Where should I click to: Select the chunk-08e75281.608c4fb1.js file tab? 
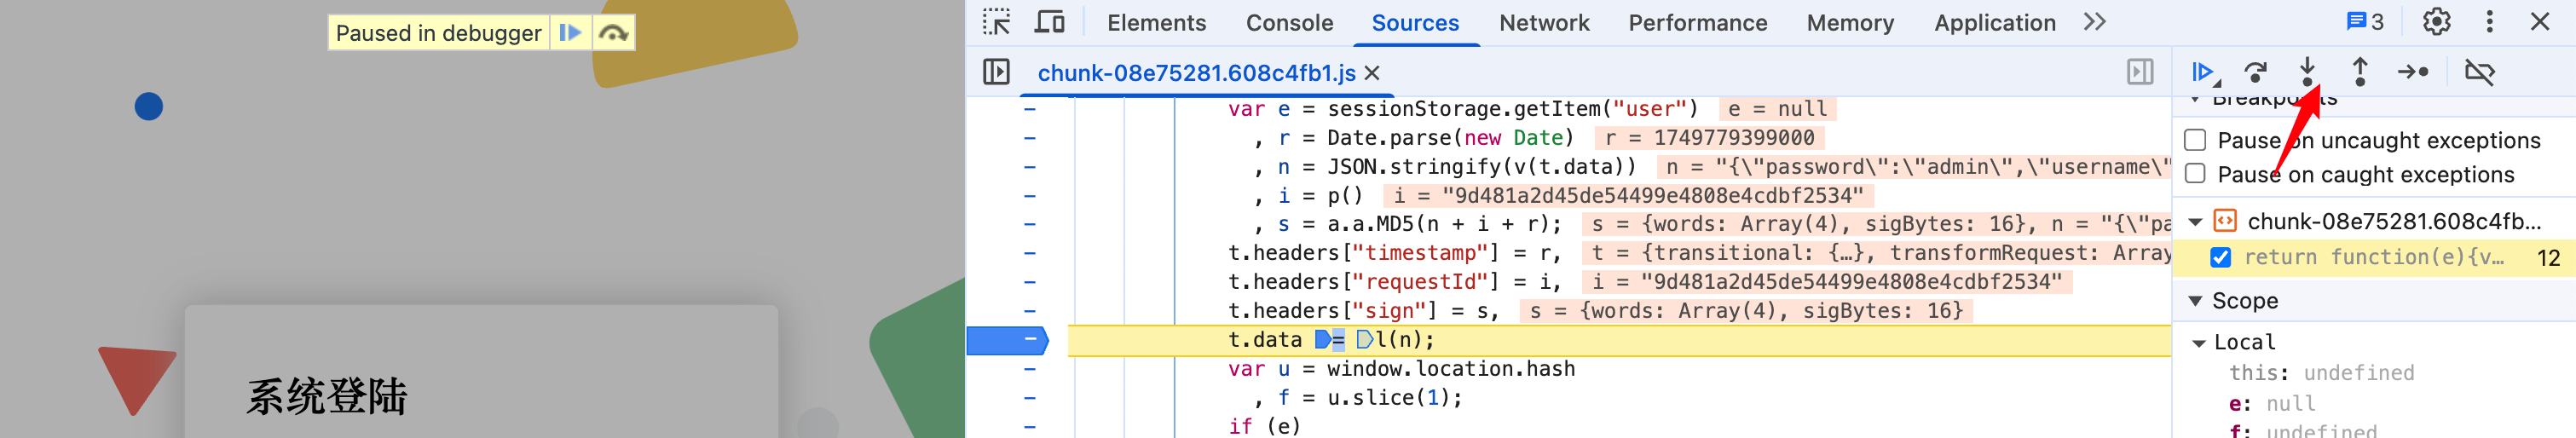click(1196, 73)
